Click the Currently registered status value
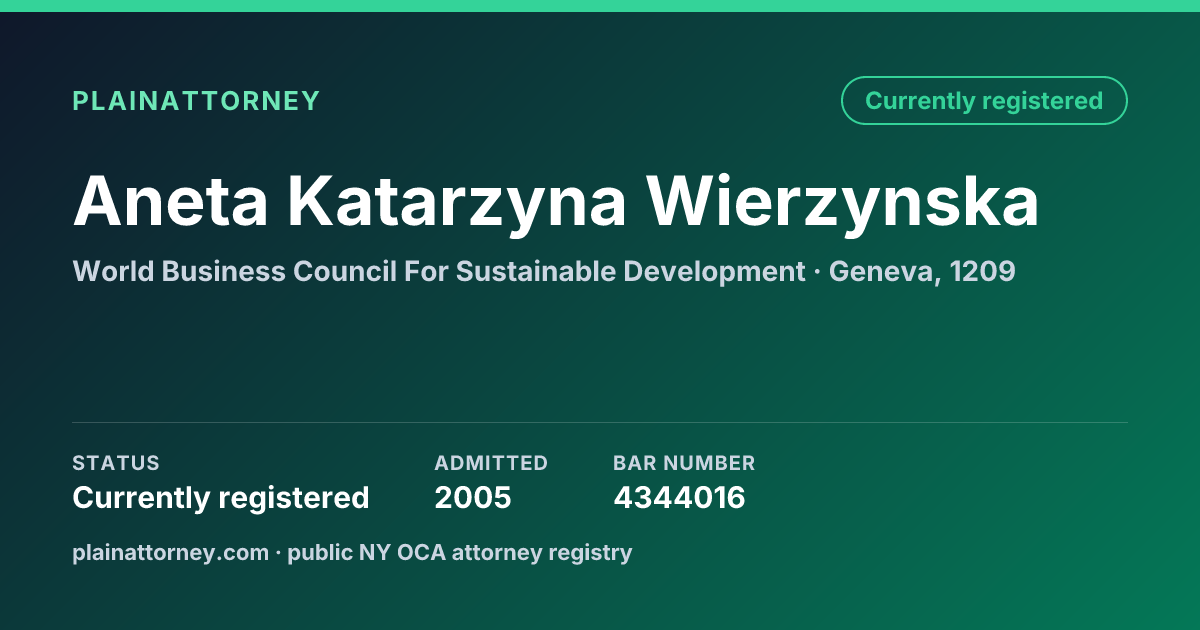This screenshot has height=630, width=1200. click(221, 498)
